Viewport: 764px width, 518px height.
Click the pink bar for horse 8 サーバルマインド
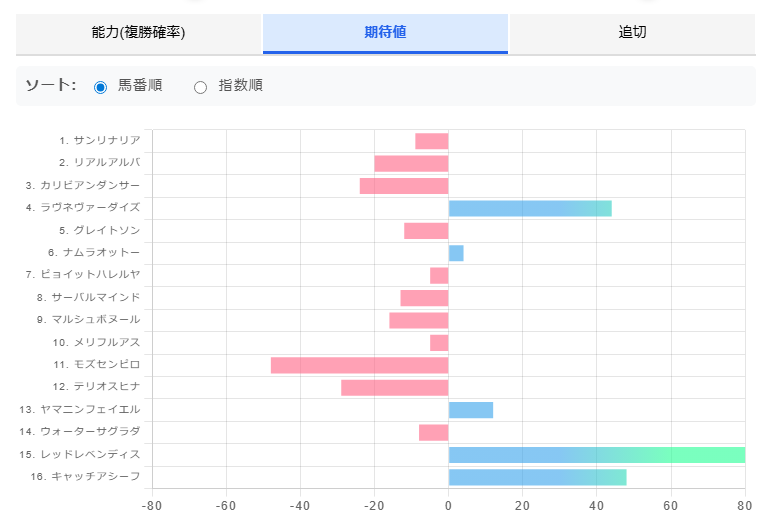pyautogui.click(x=424, y=298)
